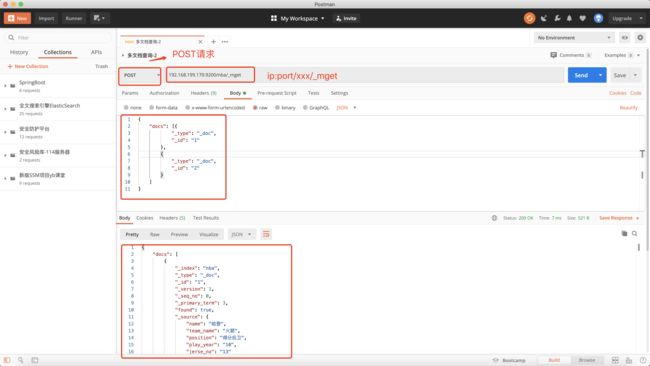Open the Examples dropdown
The width and height of the screenshot is (650, 366).
coord(622,55)
